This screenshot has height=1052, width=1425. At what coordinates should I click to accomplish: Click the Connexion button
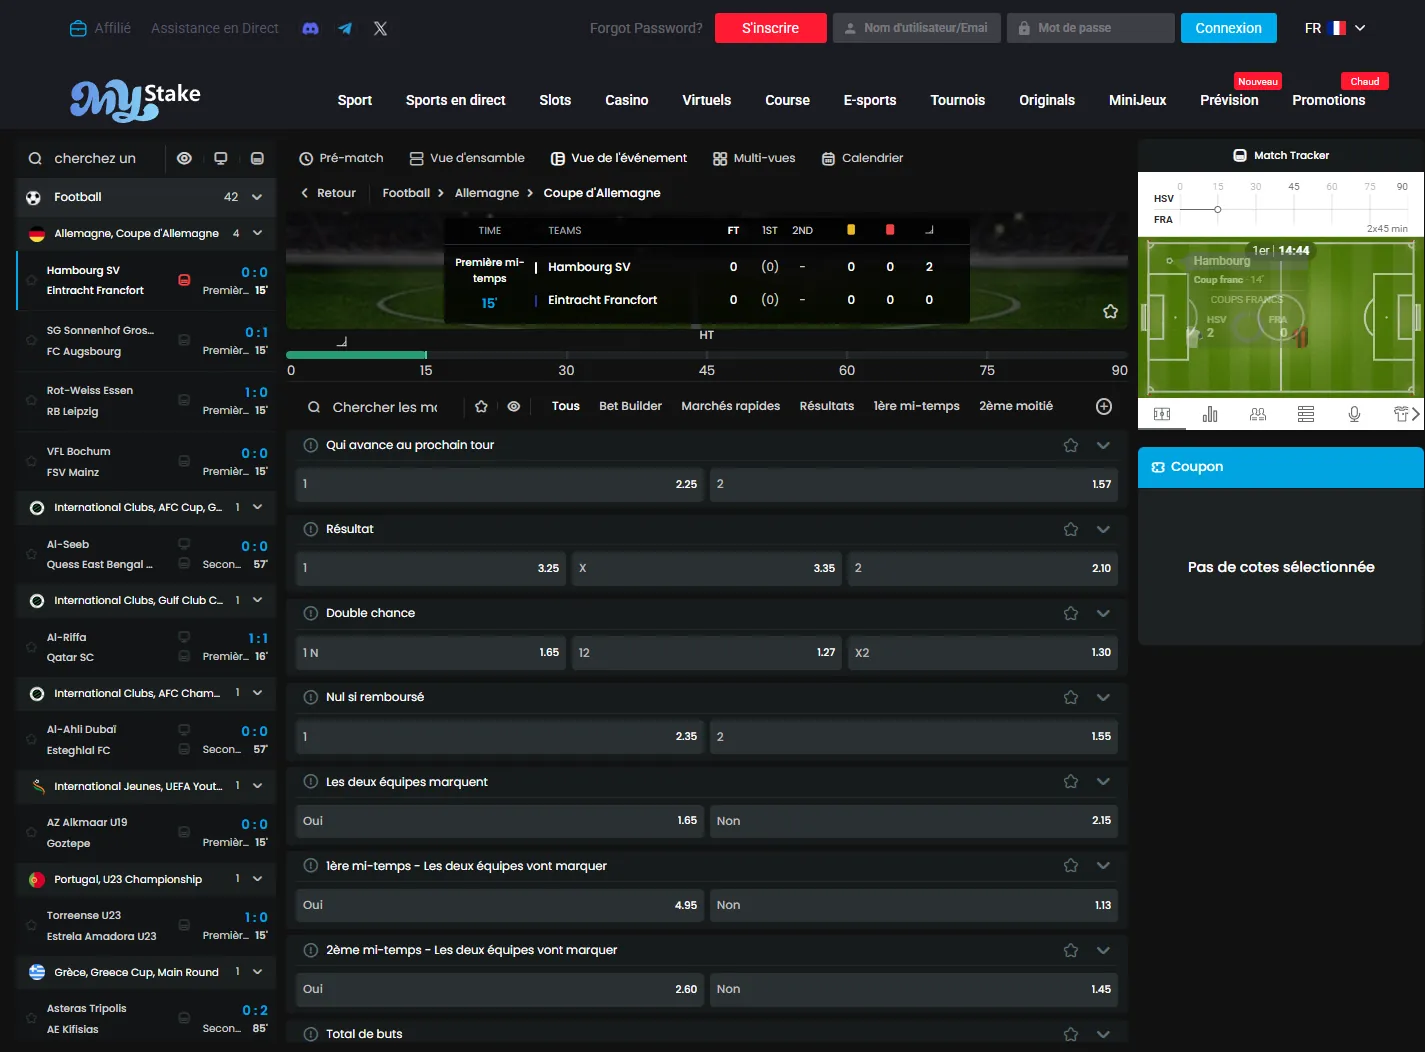1229,28
